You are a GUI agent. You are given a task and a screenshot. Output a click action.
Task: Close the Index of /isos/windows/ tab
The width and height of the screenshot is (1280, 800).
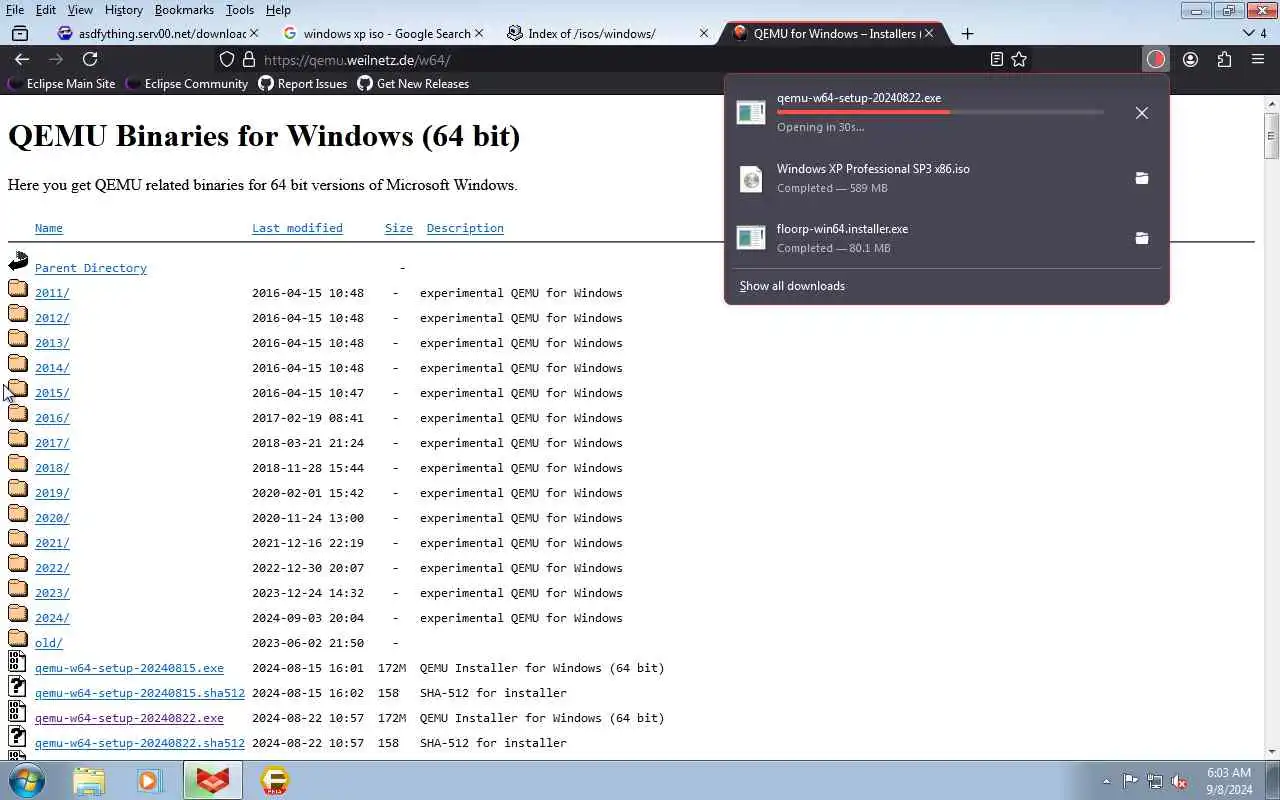(704, 33)
